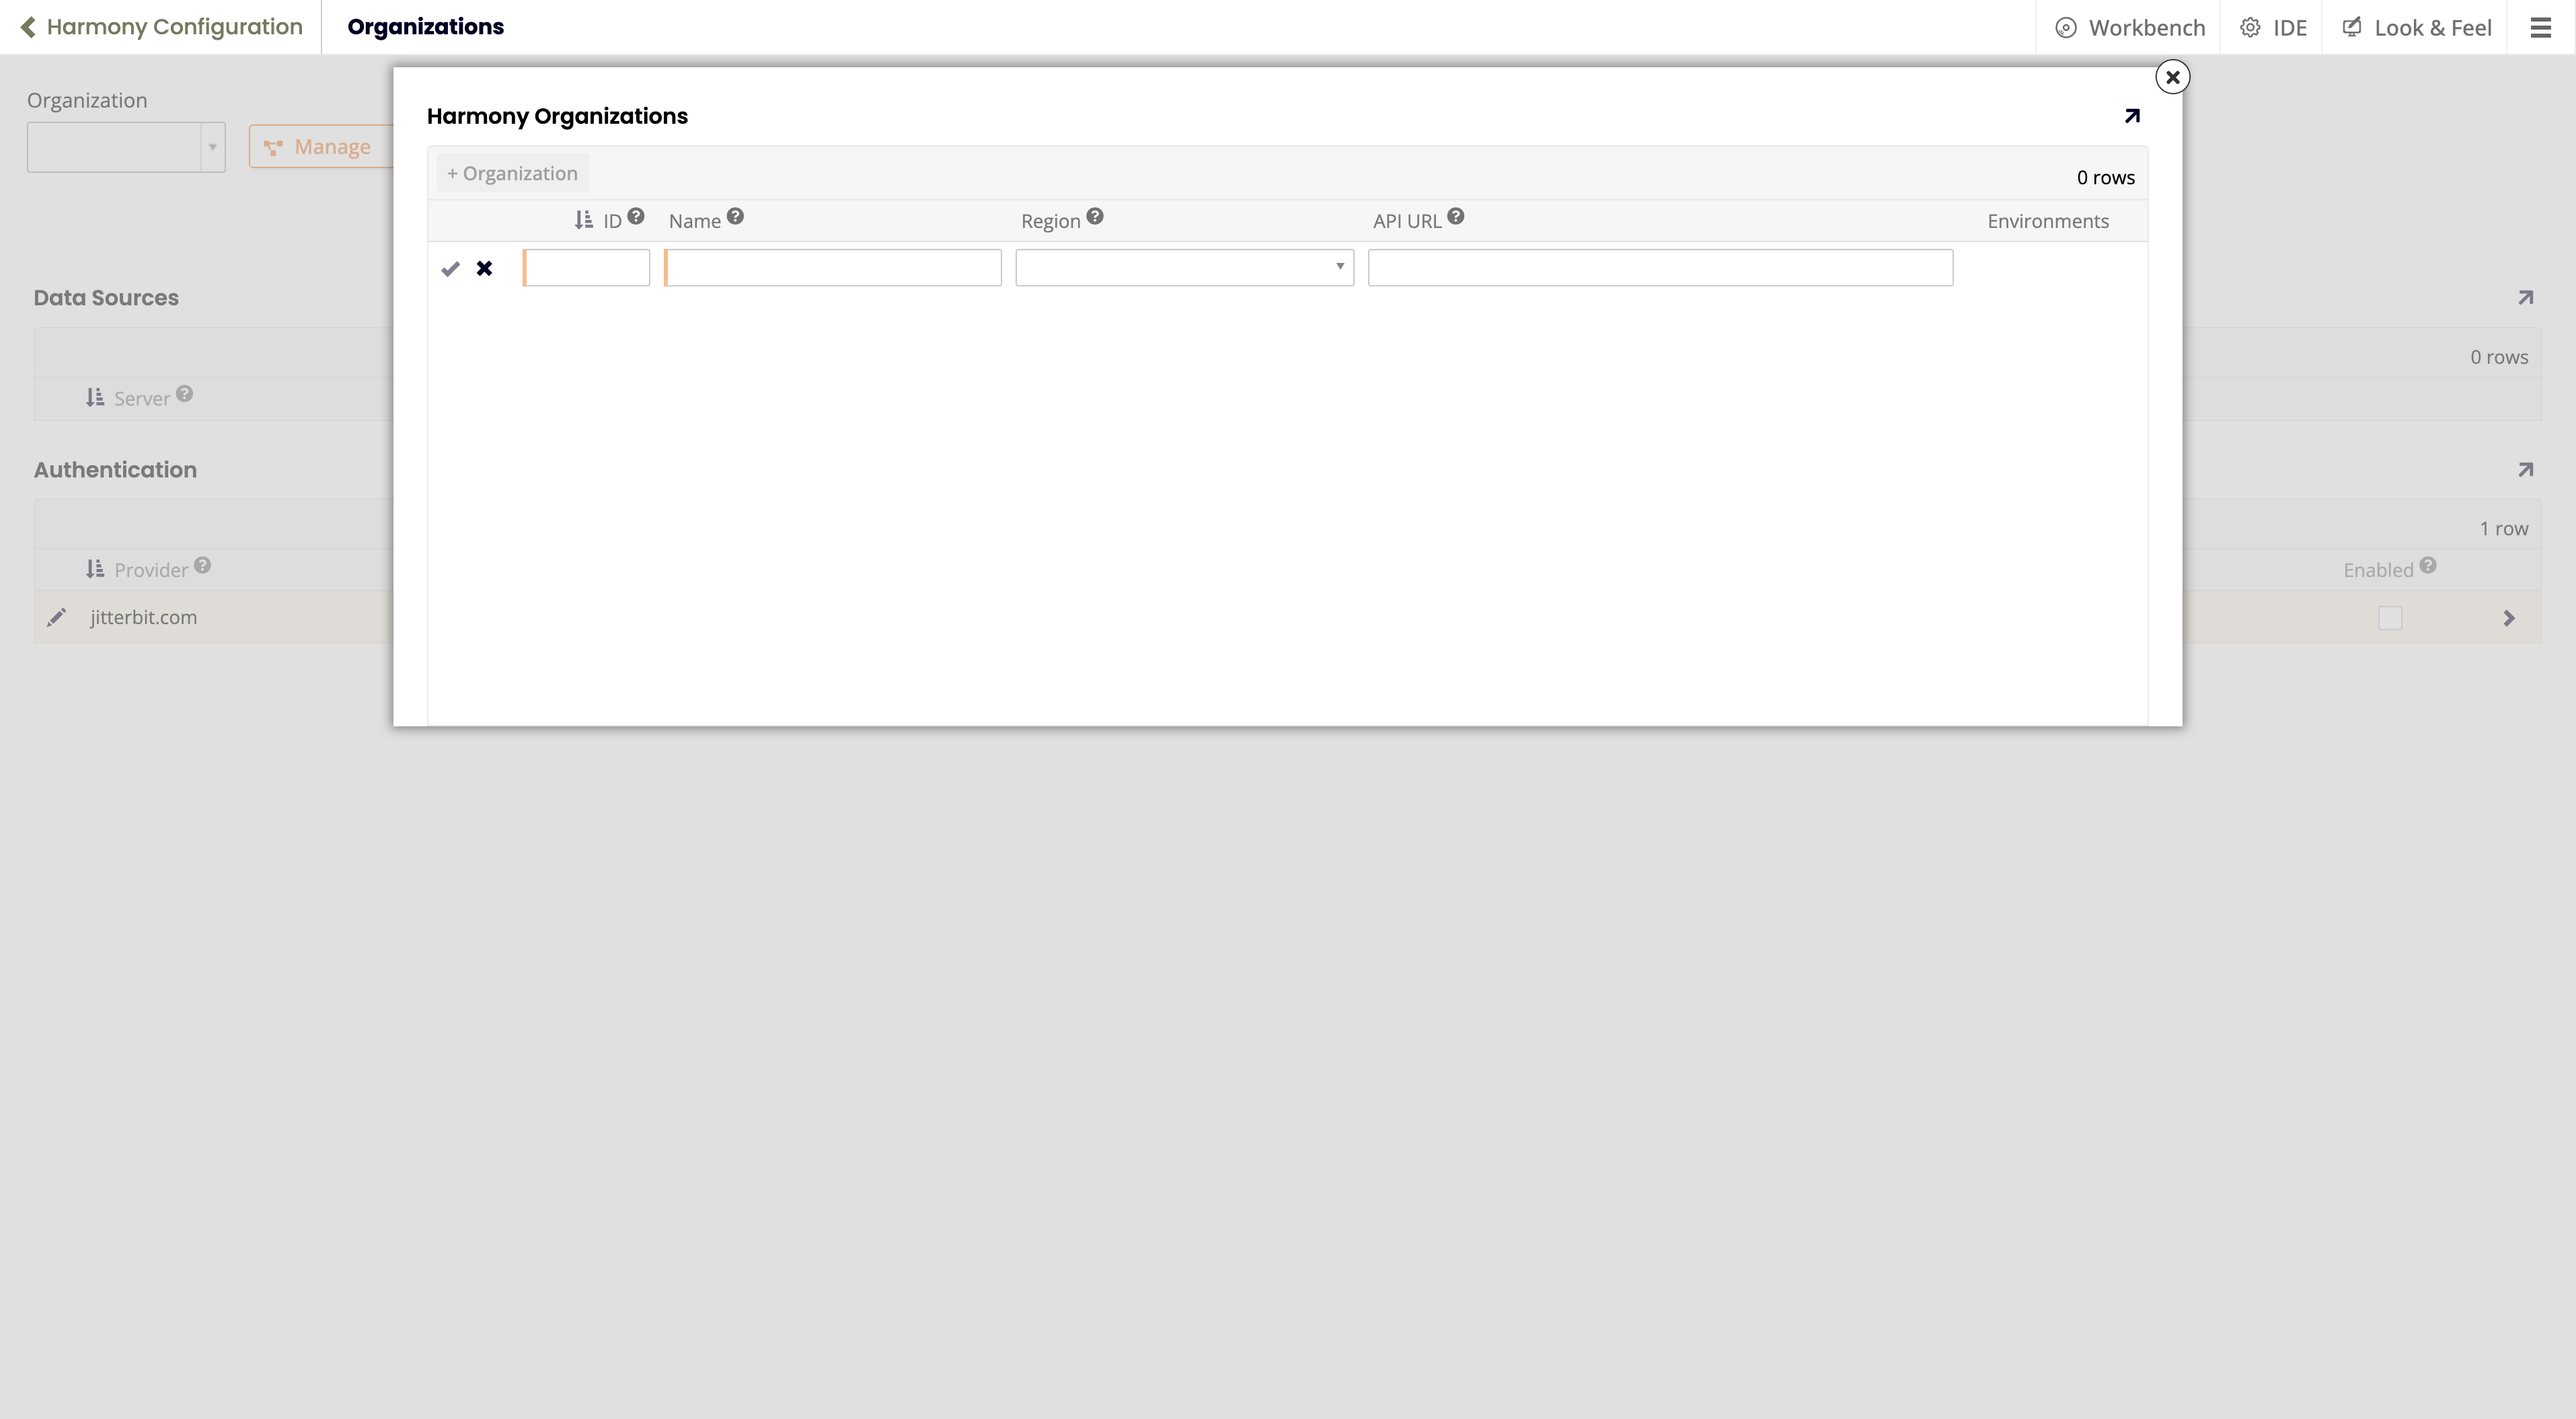Open the Workbench menu item
The image size is (2576, 1419).
(2130, 27)
